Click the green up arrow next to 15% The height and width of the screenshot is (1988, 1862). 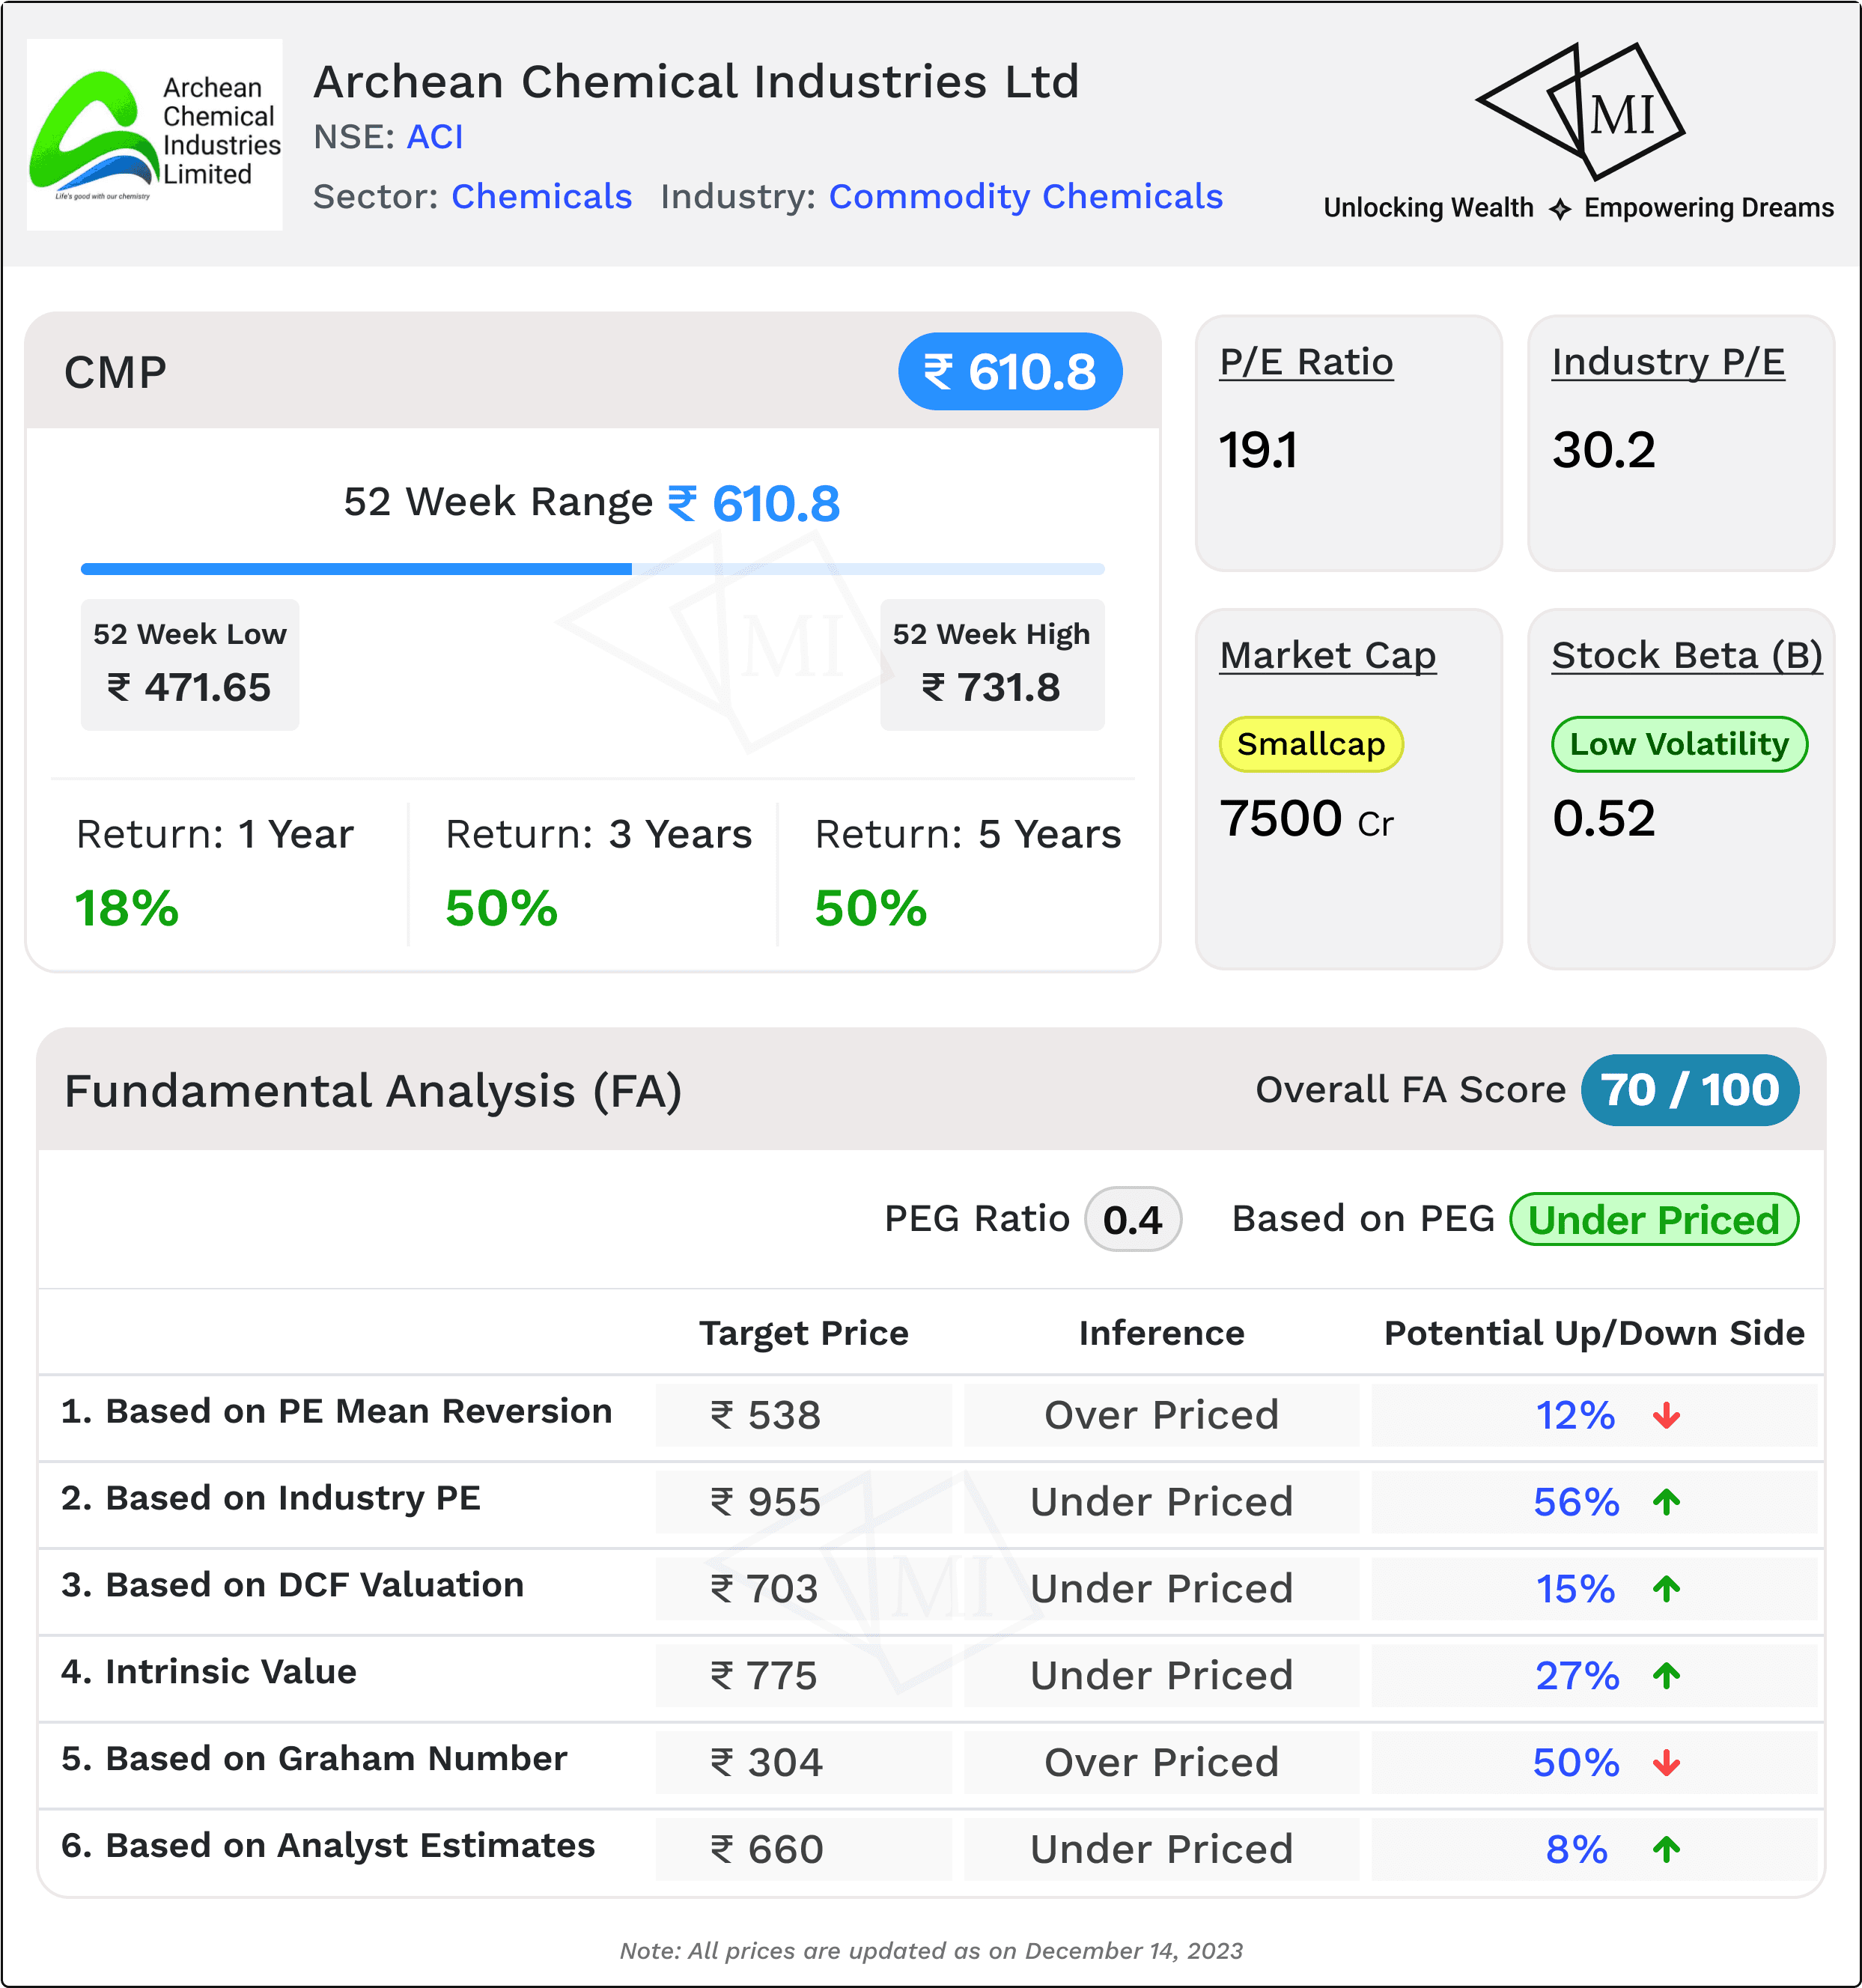pyautogui.click(x=1666, y=1589)
